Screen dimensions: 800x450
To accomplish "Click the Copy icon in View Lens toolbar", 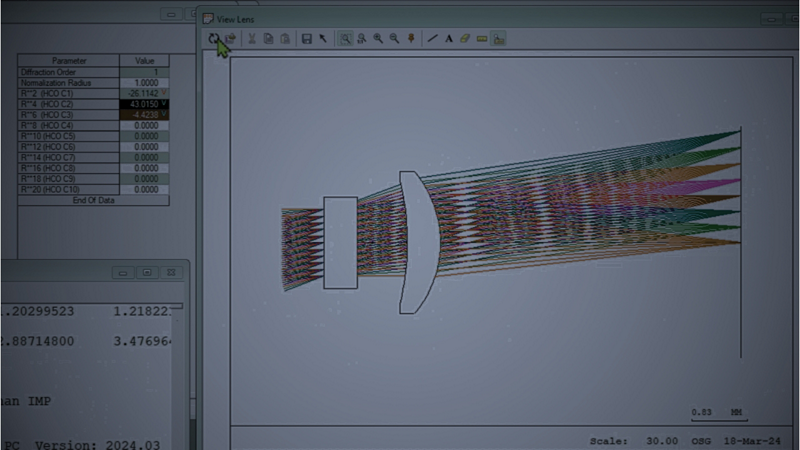I will [268, 39].
